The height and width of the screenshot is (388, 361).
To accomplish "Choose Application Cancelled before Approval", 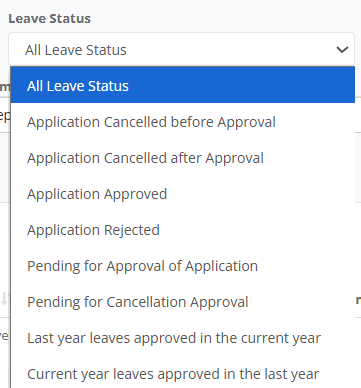I will [183, 122].
